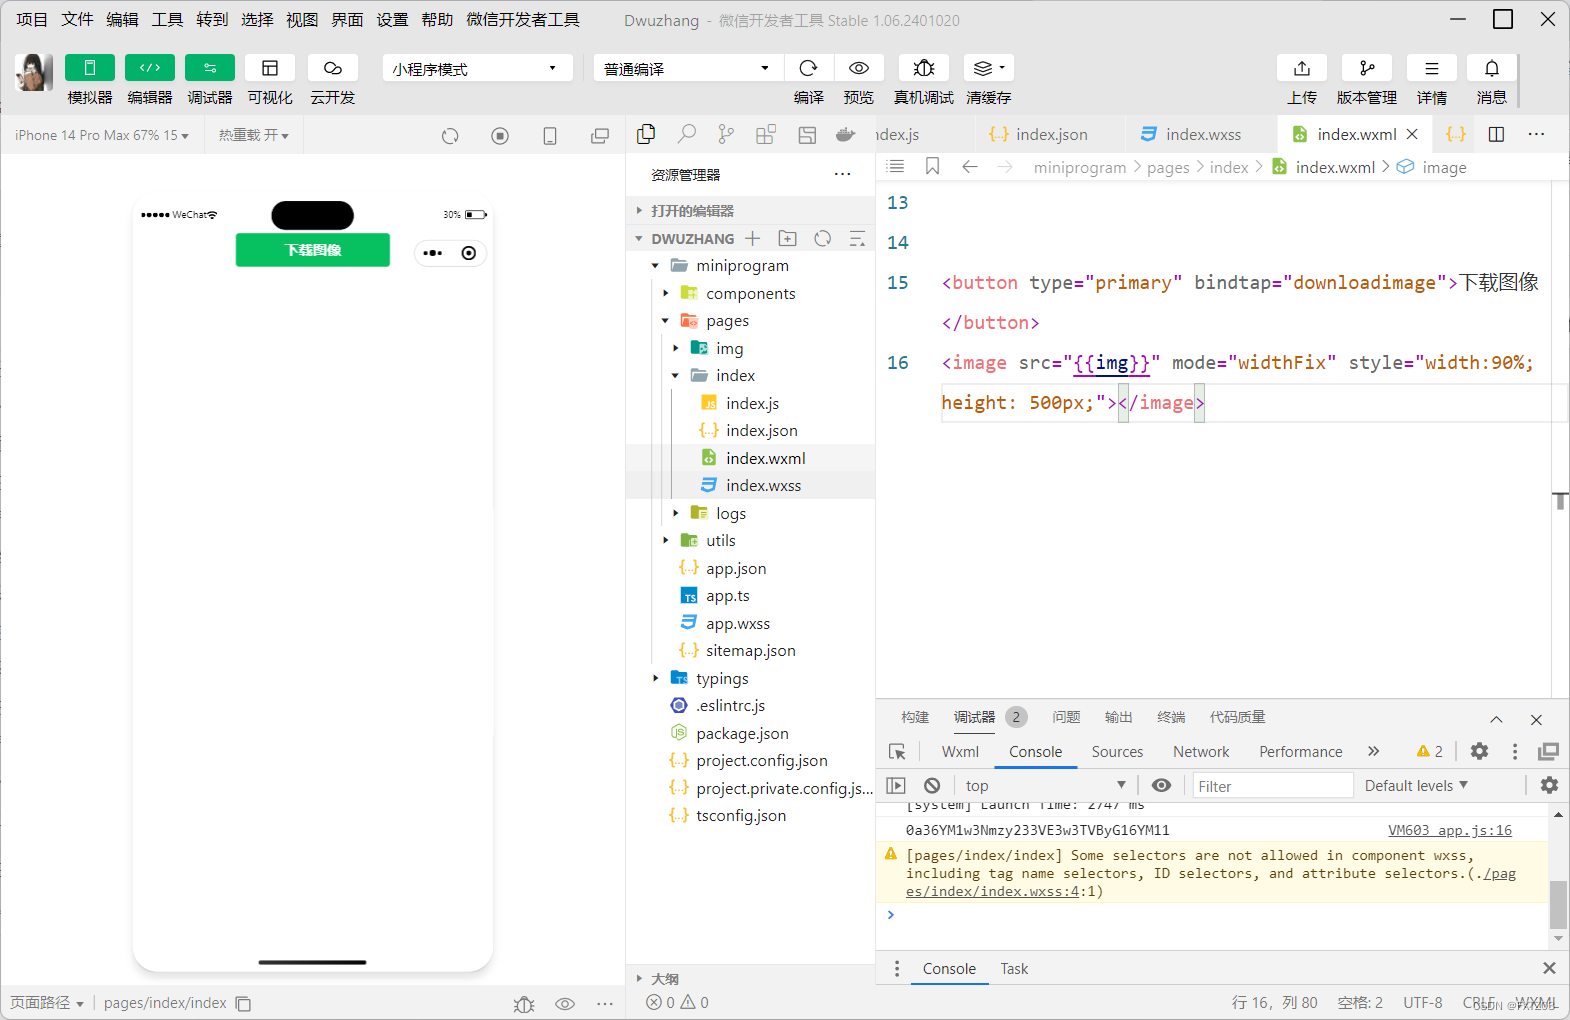Switch to the 问题 panel tab
The height and width of the screenshot is (1020, 1570).
pyautogui.click(x=1066, y=717)
